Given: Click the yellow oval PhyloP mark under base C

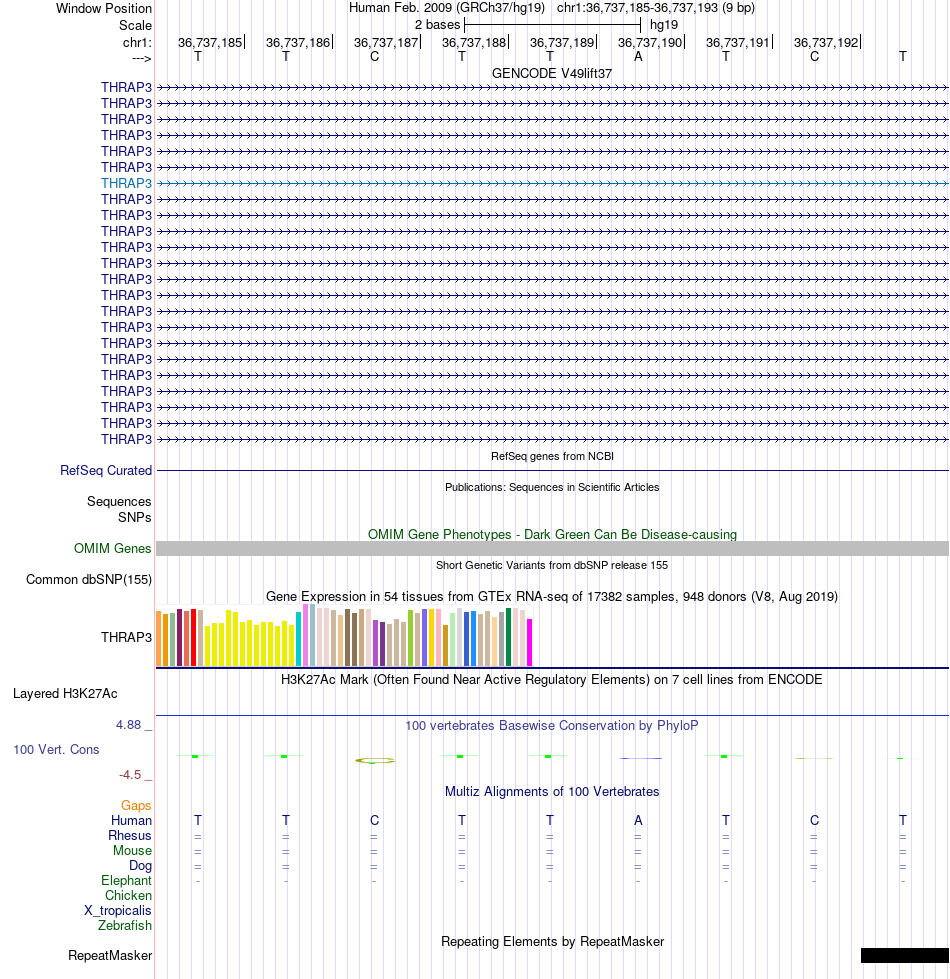Looking at the screenshot, I should click(375, 760).
